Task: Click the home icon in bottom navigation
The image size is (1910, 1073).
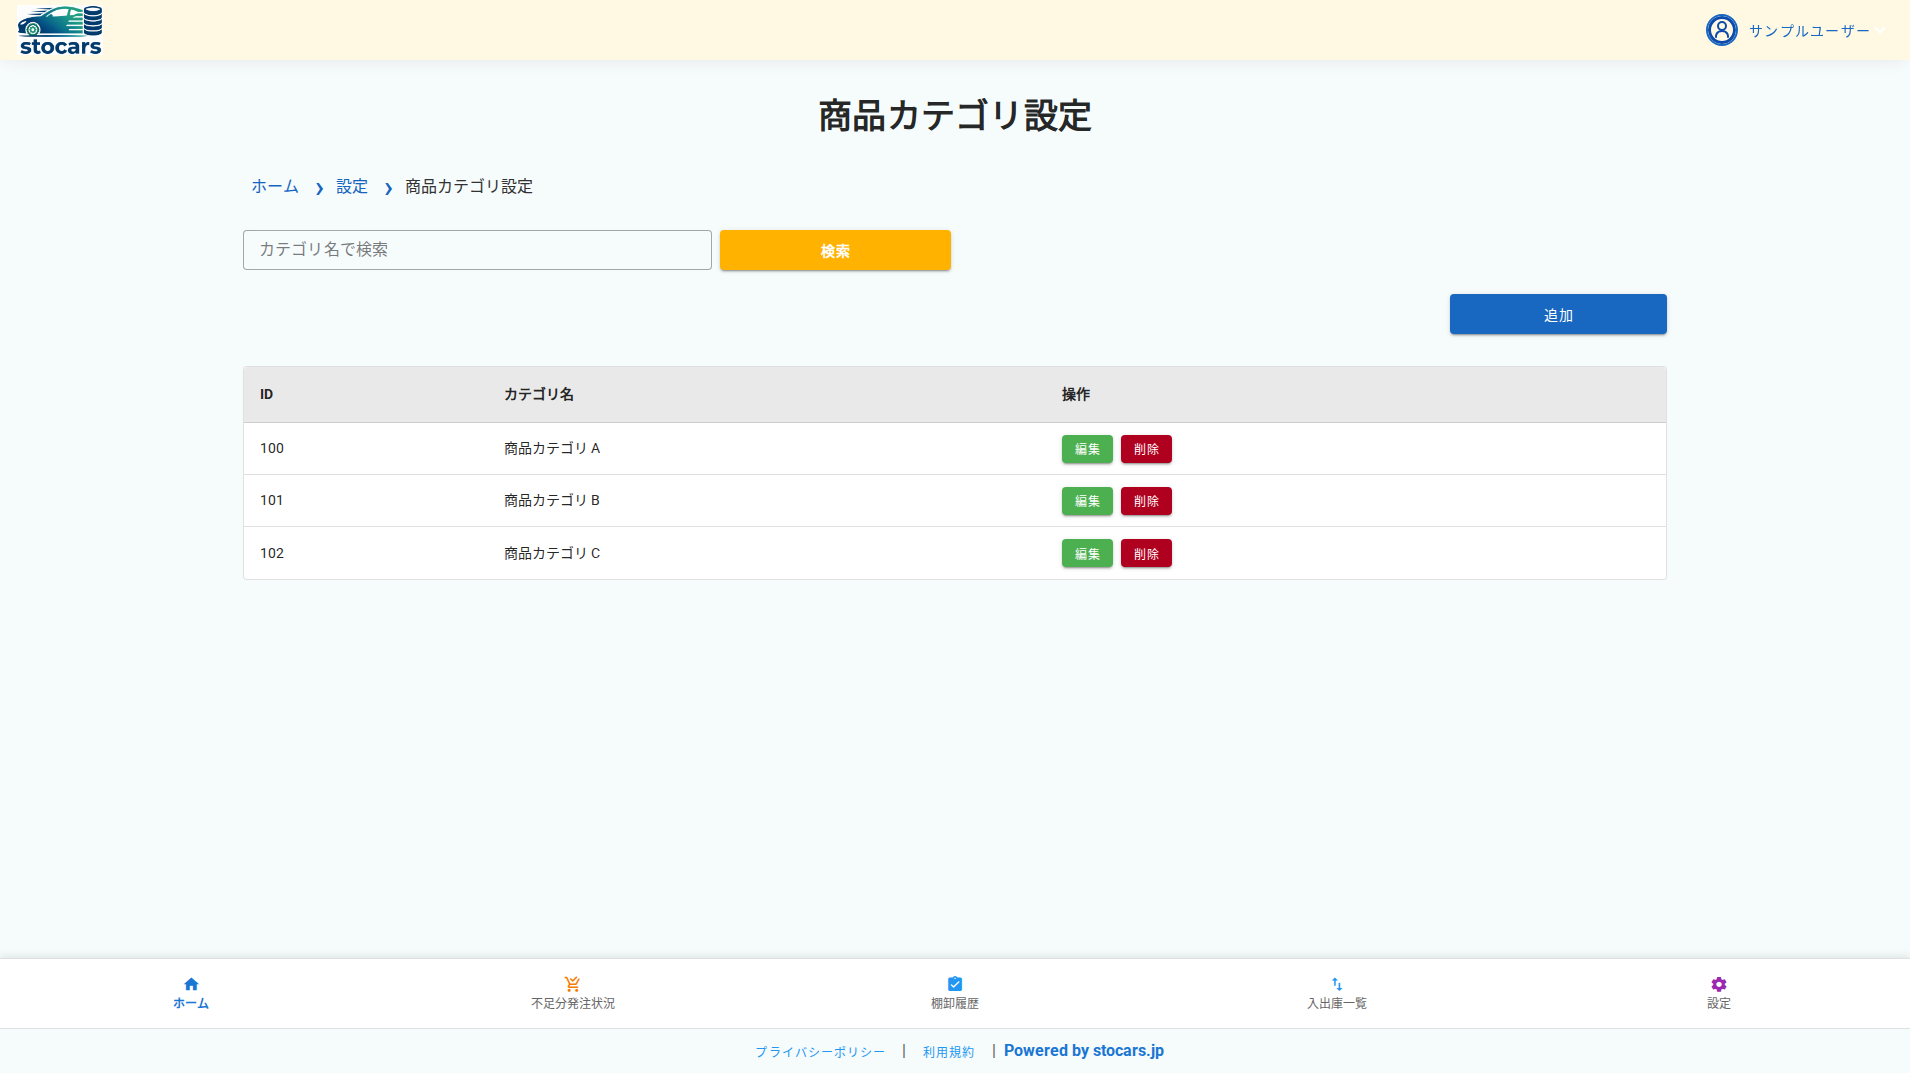Action: pyautogui.click(x=191, y=984)
